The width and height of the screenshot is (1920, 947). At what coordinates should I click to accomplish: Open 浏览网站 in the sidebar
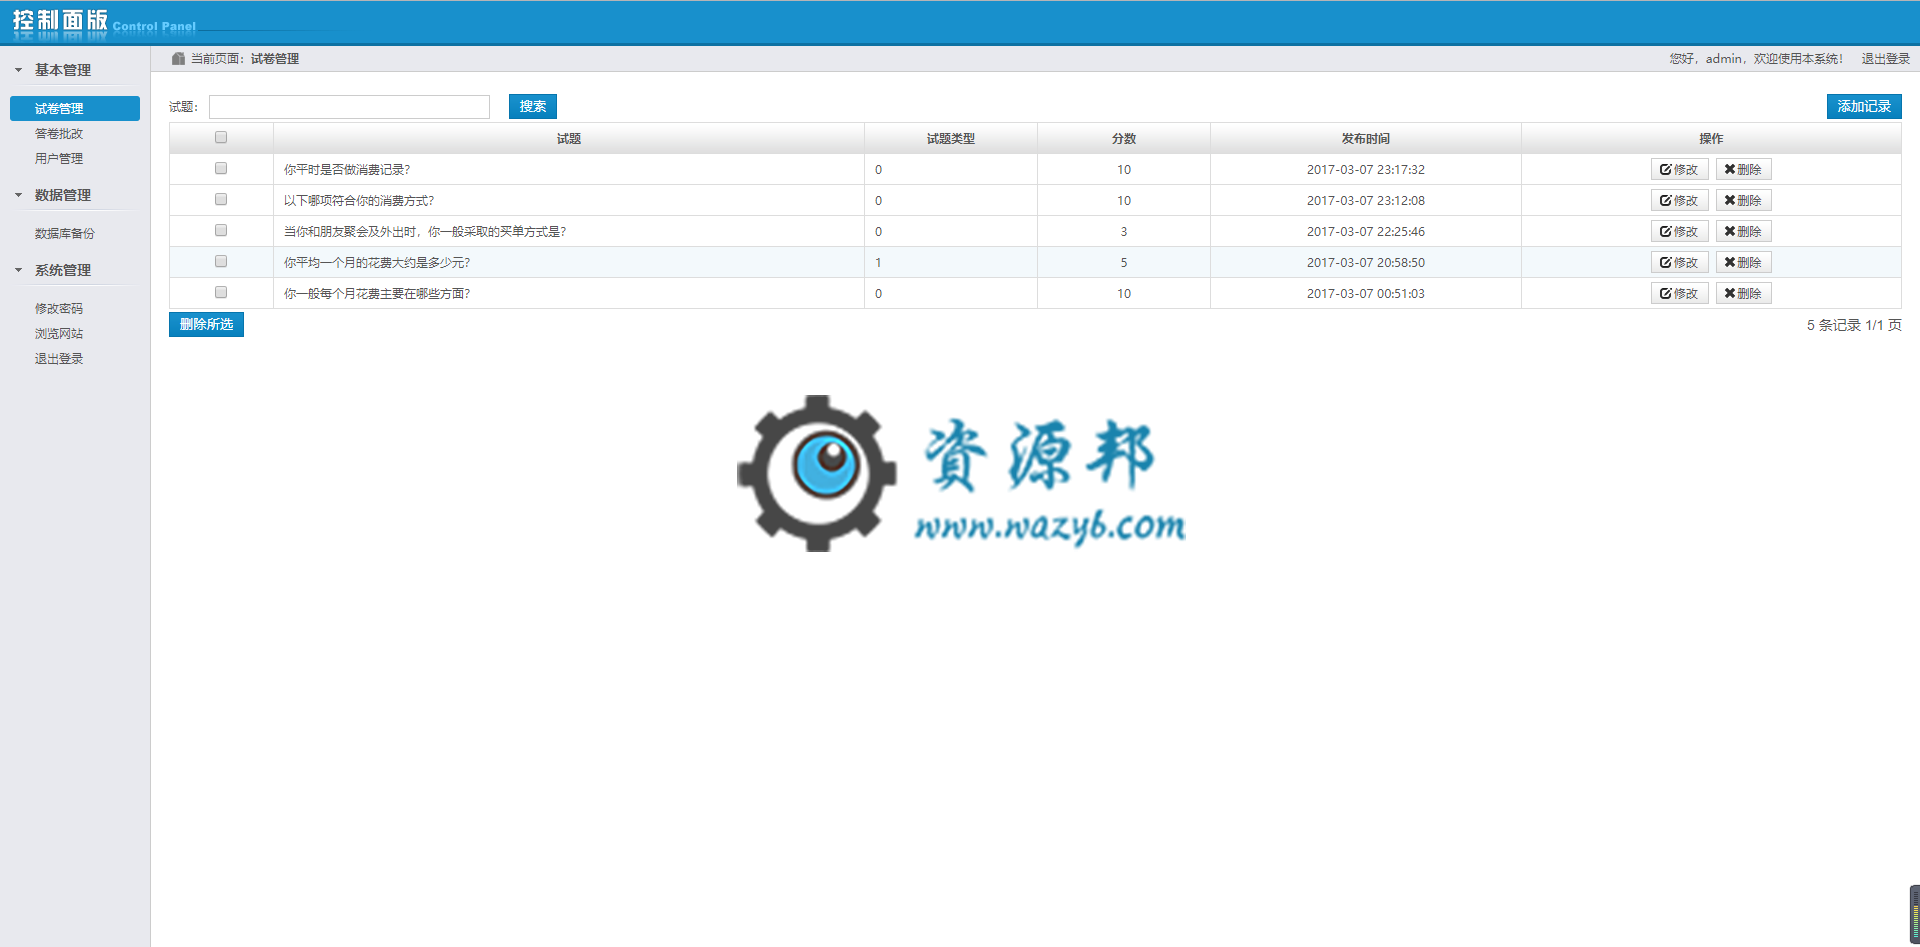pos(59,334)
